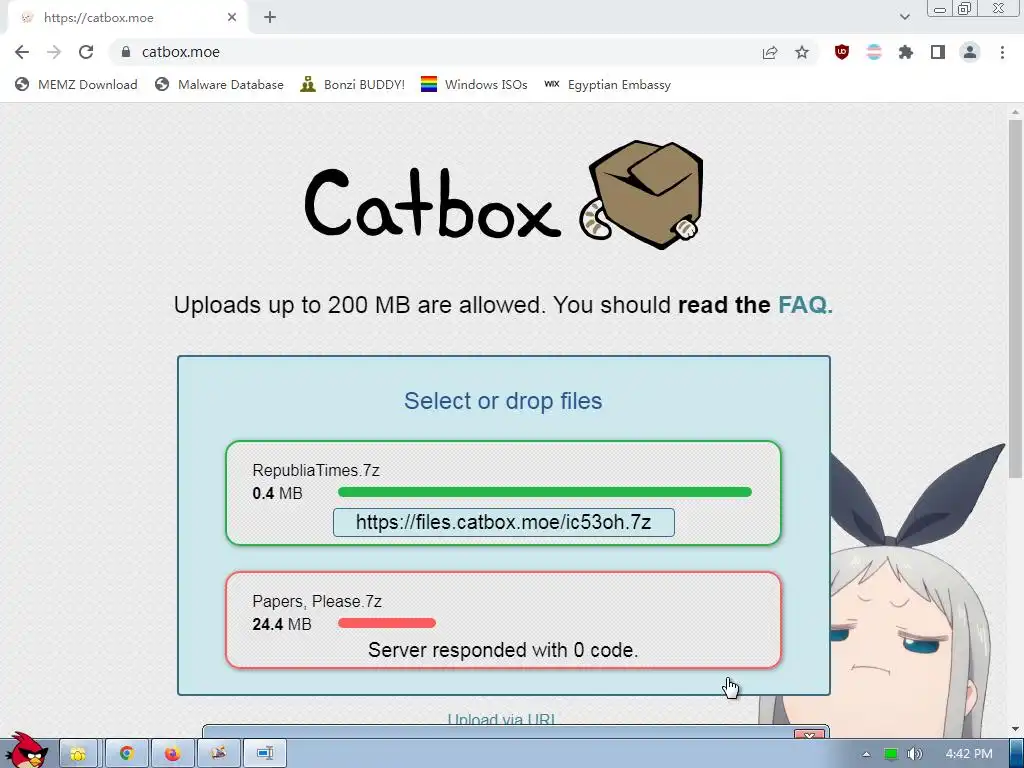Share this page using the share icon
Image resolution: width=1024 pixels, height=768 pixels.
pyautogui.click(x=770, y=52)
